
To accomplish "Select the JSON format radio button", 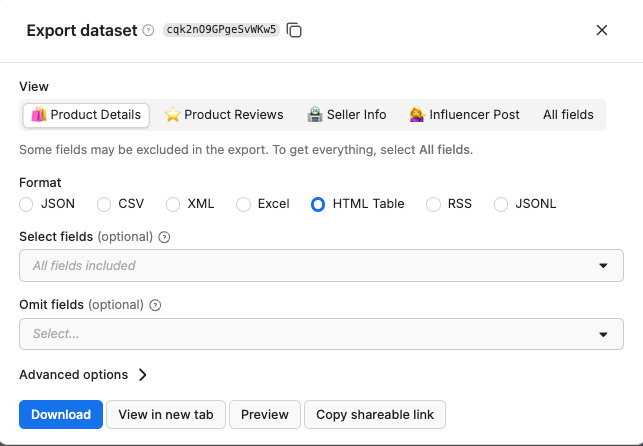I will (x=26, y=204).
